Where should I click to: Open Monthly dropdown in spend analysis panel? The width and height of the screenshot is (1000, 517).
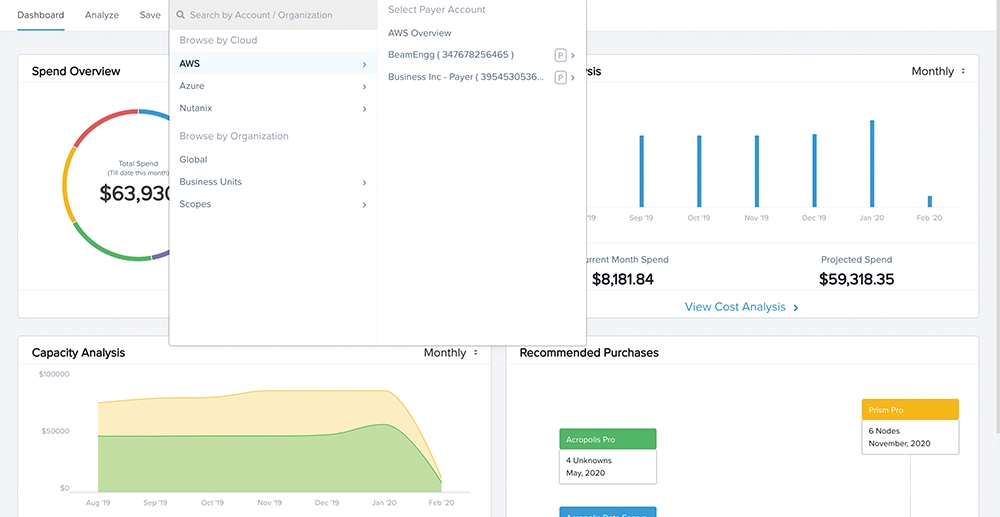tap(938, 71)
